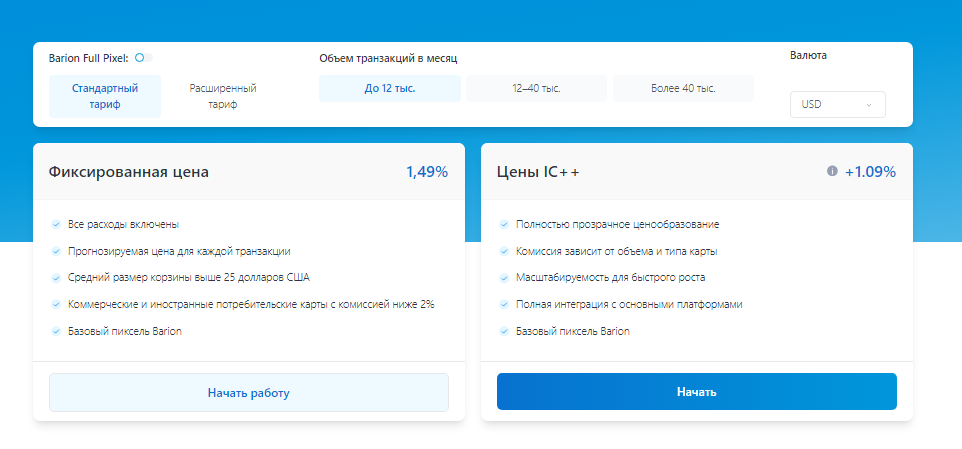This screenshot has width=962, height=449.
Task: Click the info icon next to +1.09%
Action: (832, 171)
